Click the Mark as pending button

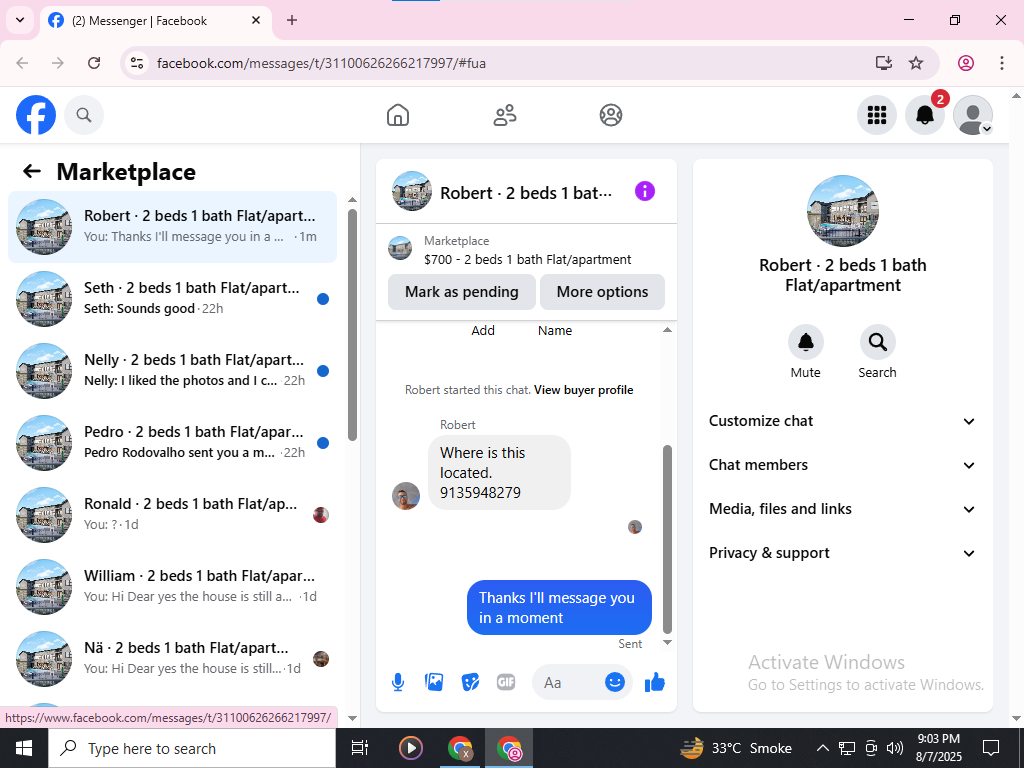(462, 292)
